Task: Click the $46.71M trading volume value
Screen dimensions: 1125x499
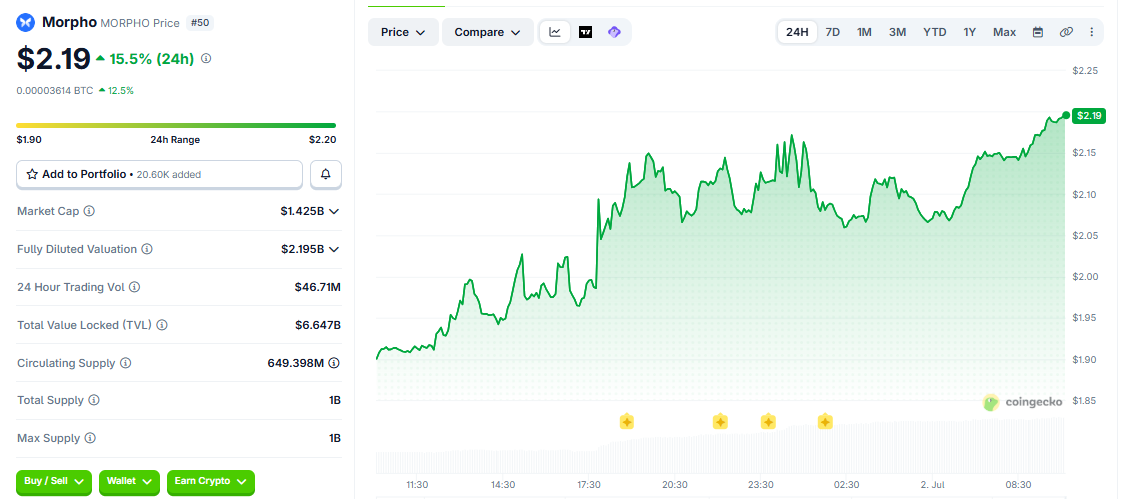Action: click(317, 287)
